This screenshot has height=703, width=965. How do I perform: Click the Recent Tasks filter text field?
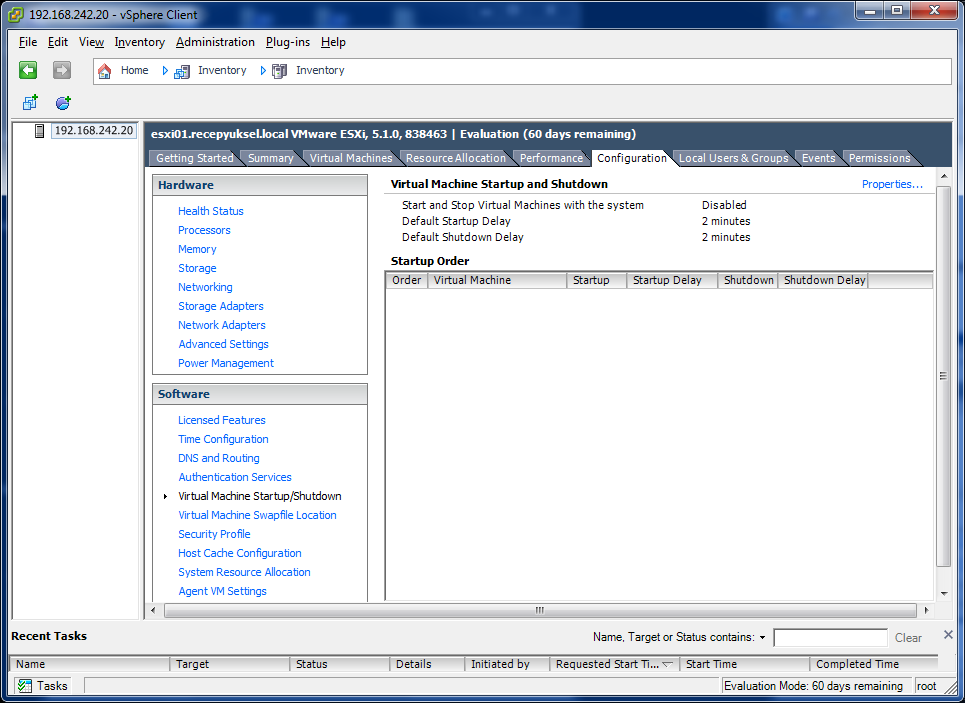pos(830,638)
